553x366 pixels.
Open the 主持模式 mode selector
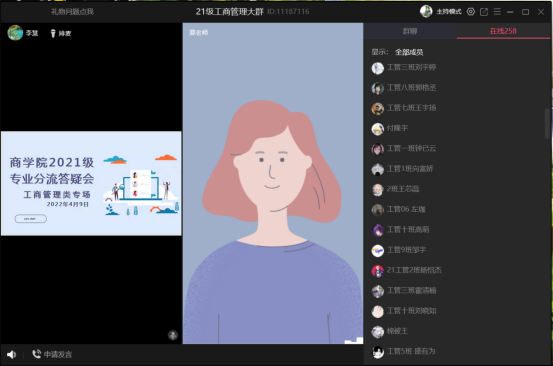(x=449, y=12)
